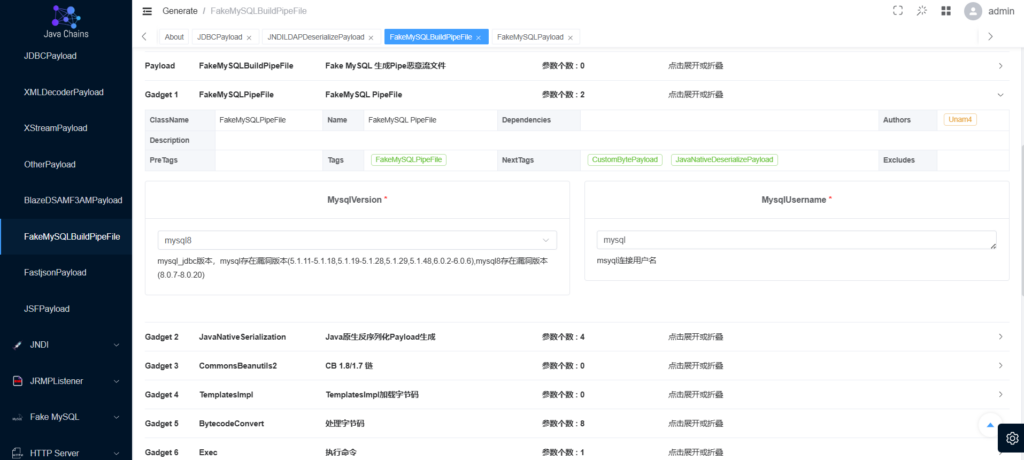Screen dimensions: 1024x460
Task: Click the MysqlUsername text field
Action: (x=790, y=240)
